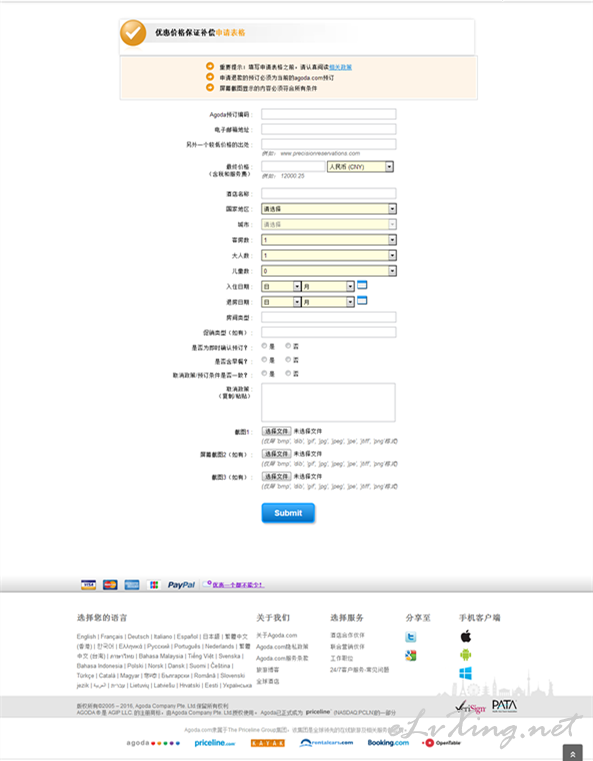Click the 酒店名称 input field
Screen dimensions: 593x761
[x=329, y=194]
